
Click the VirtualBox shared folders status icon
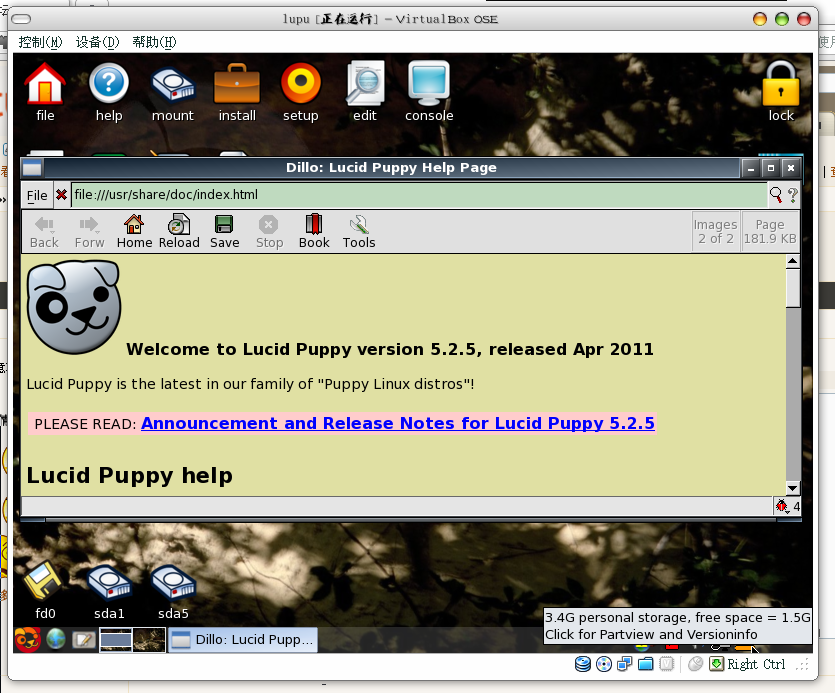coord(645,664)
